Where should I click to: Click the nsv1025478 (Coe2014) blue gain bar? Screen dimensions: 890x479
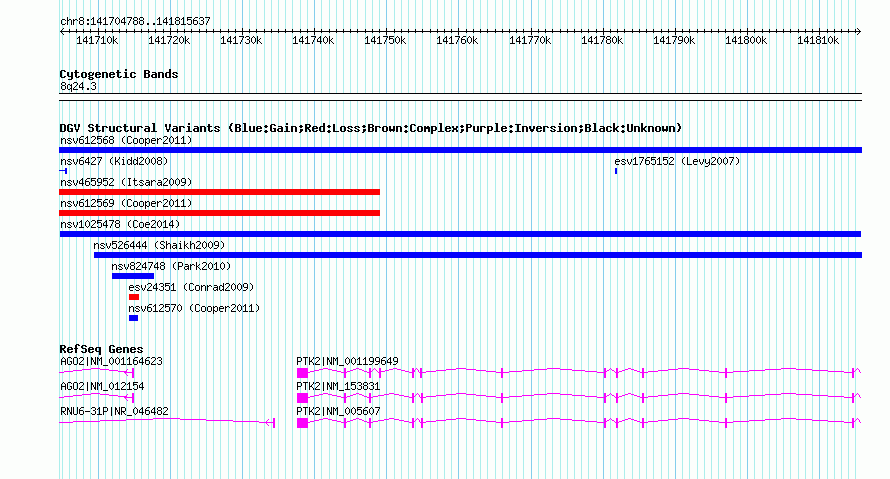pyautogui.click(x=460, y=234)
